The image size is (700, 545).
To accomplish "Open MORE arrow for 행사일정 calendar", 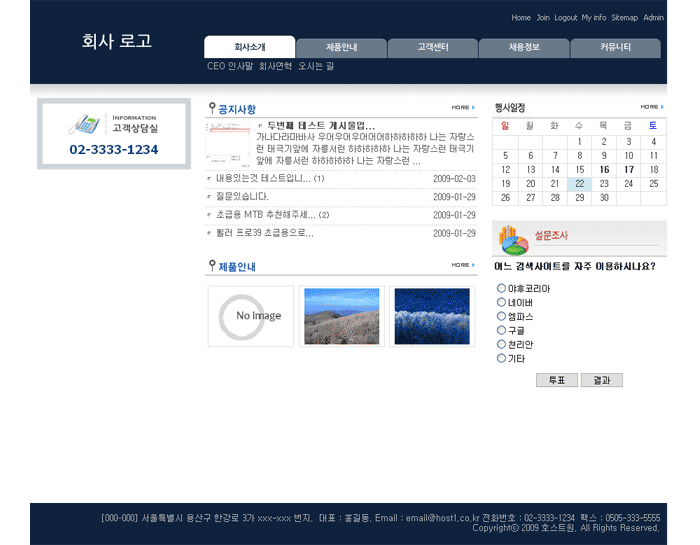I will click(x=652, y=107).
